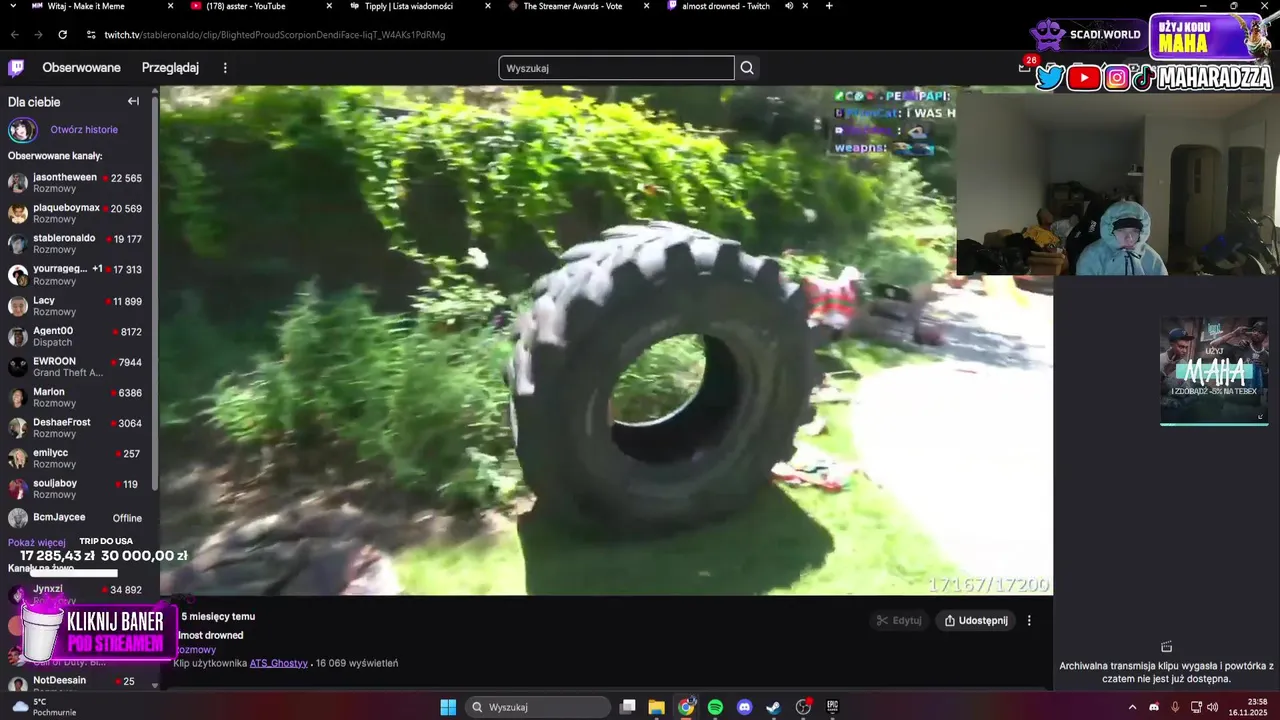Click Pokaż więcej in followed channels
The height and width of the screenshot is (720, 1280).
[37, 543]
